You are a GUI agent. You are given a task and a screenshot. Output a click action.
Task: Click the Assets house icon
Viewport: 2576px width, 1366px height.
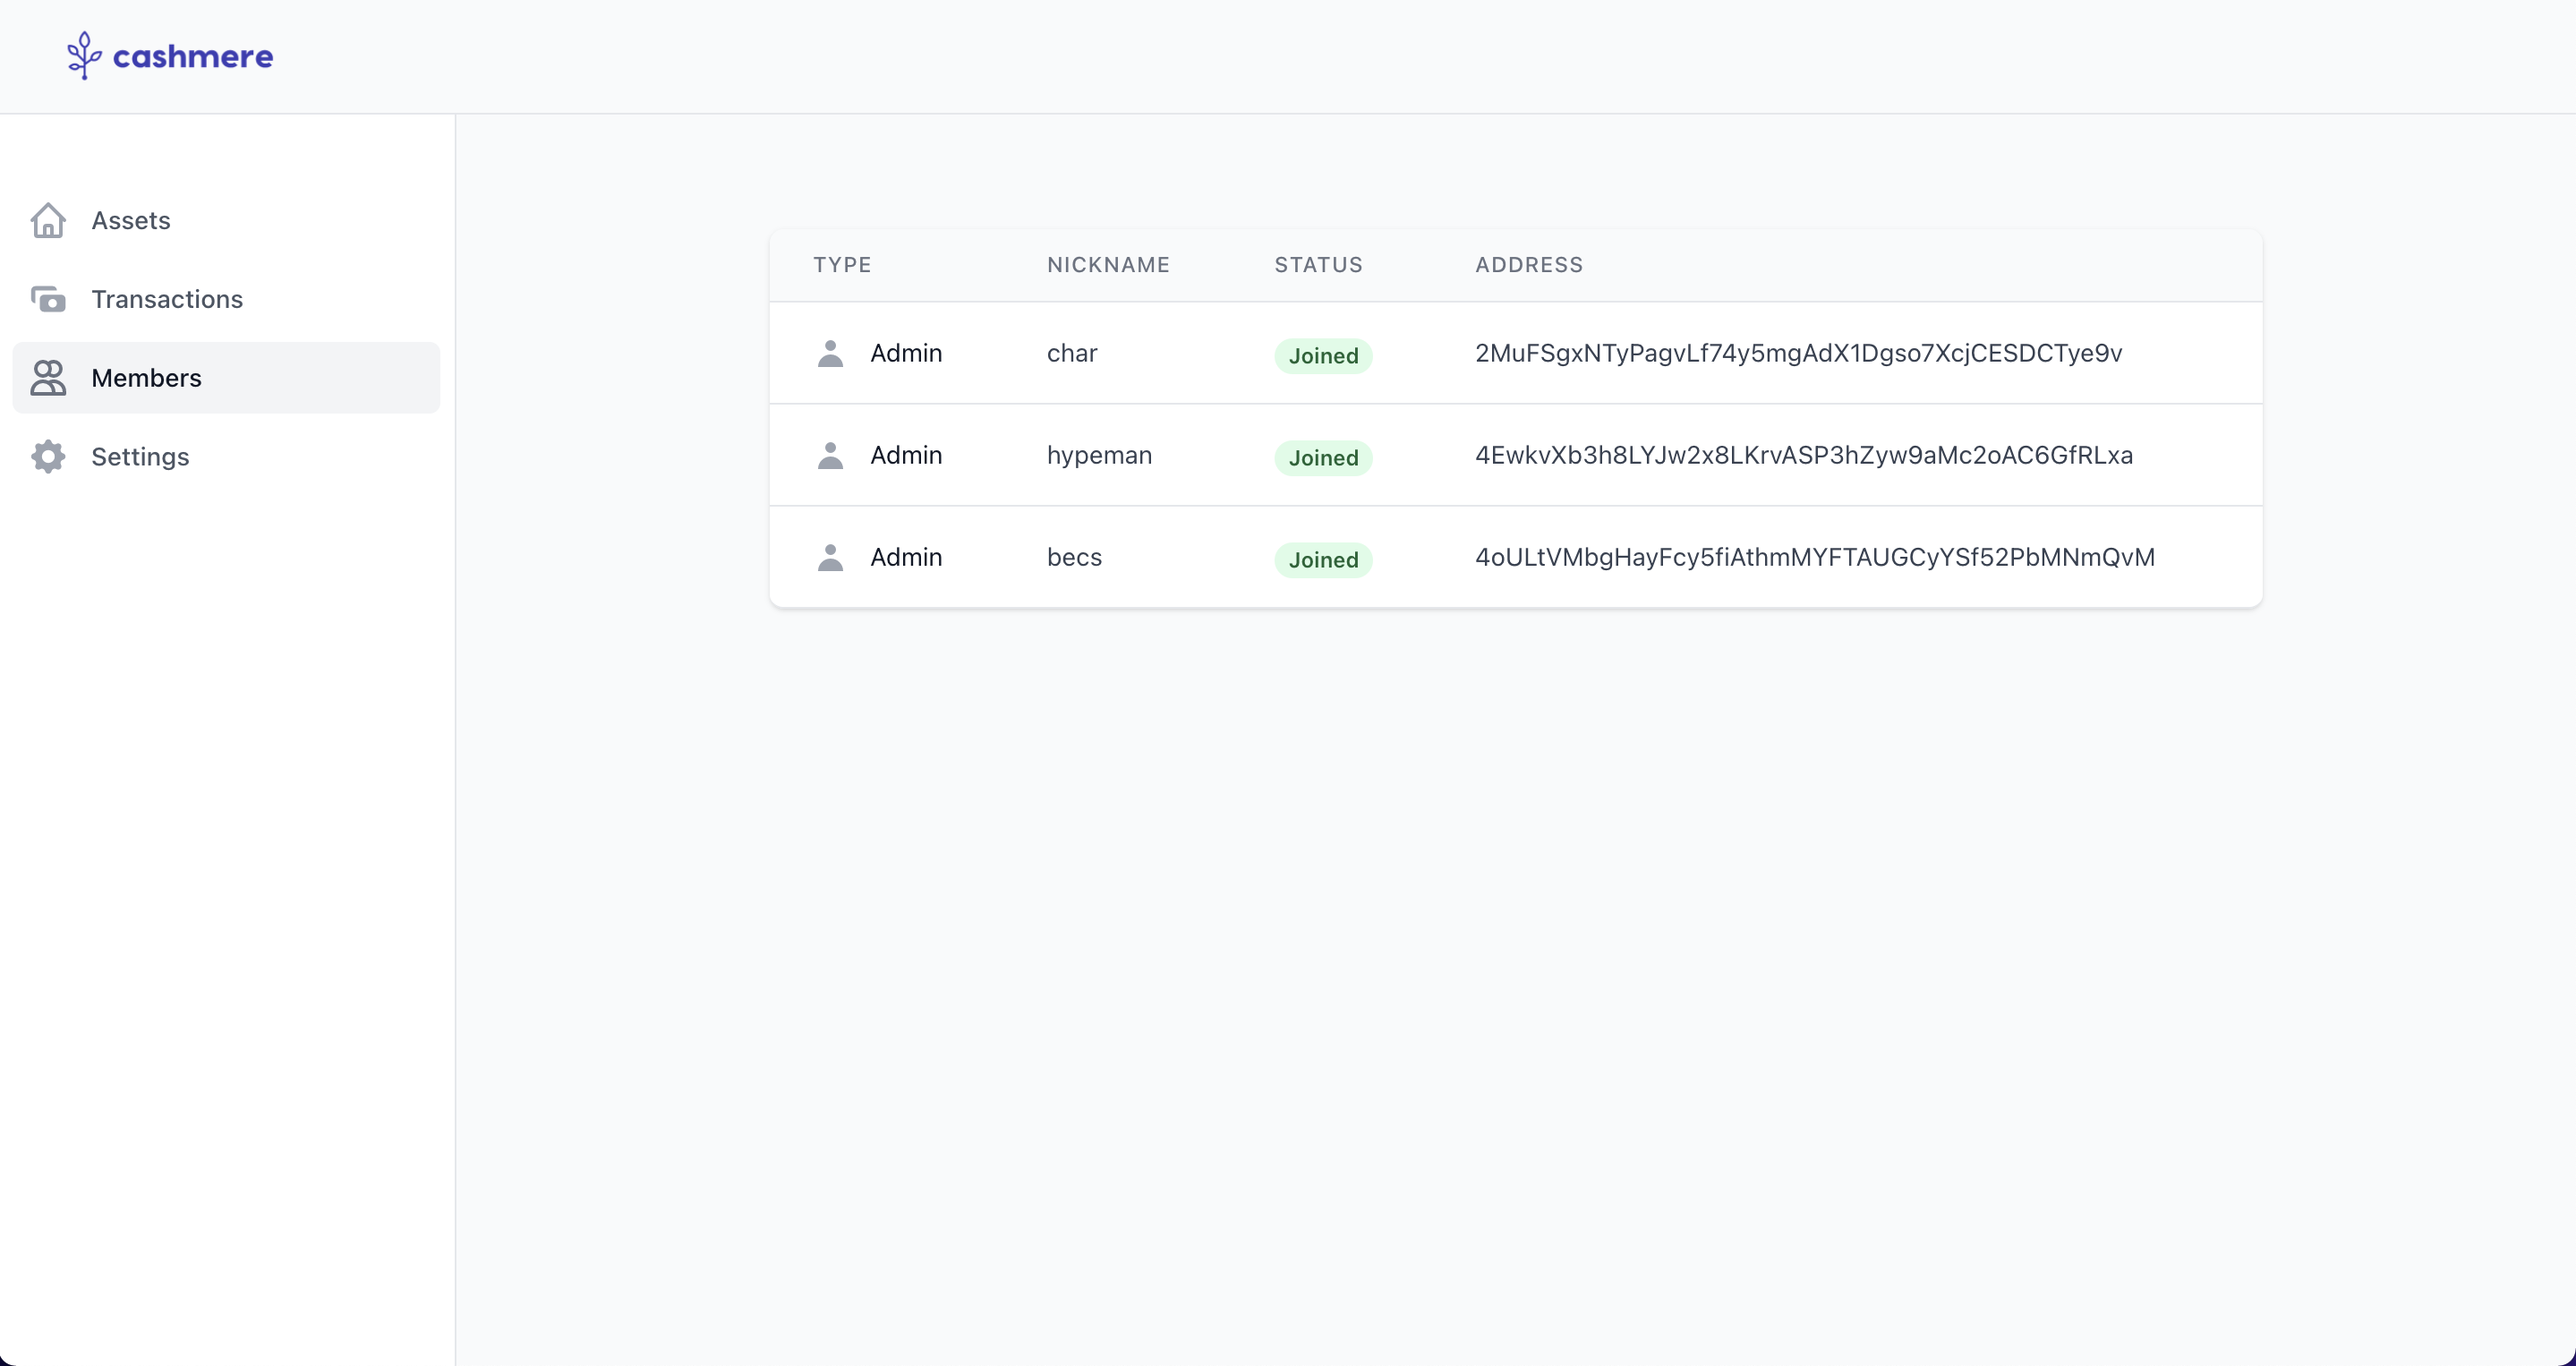coord(48,220)
